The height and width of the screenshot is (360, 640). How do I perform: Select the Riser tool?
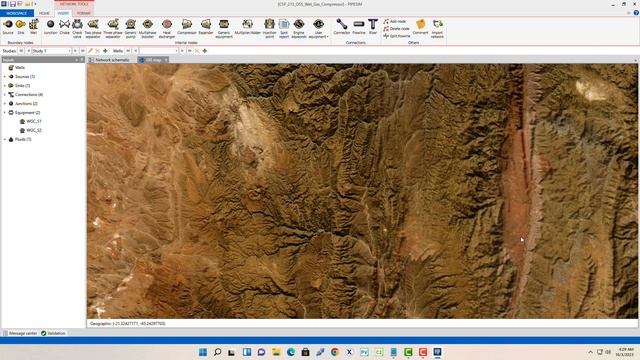(373, 27)
